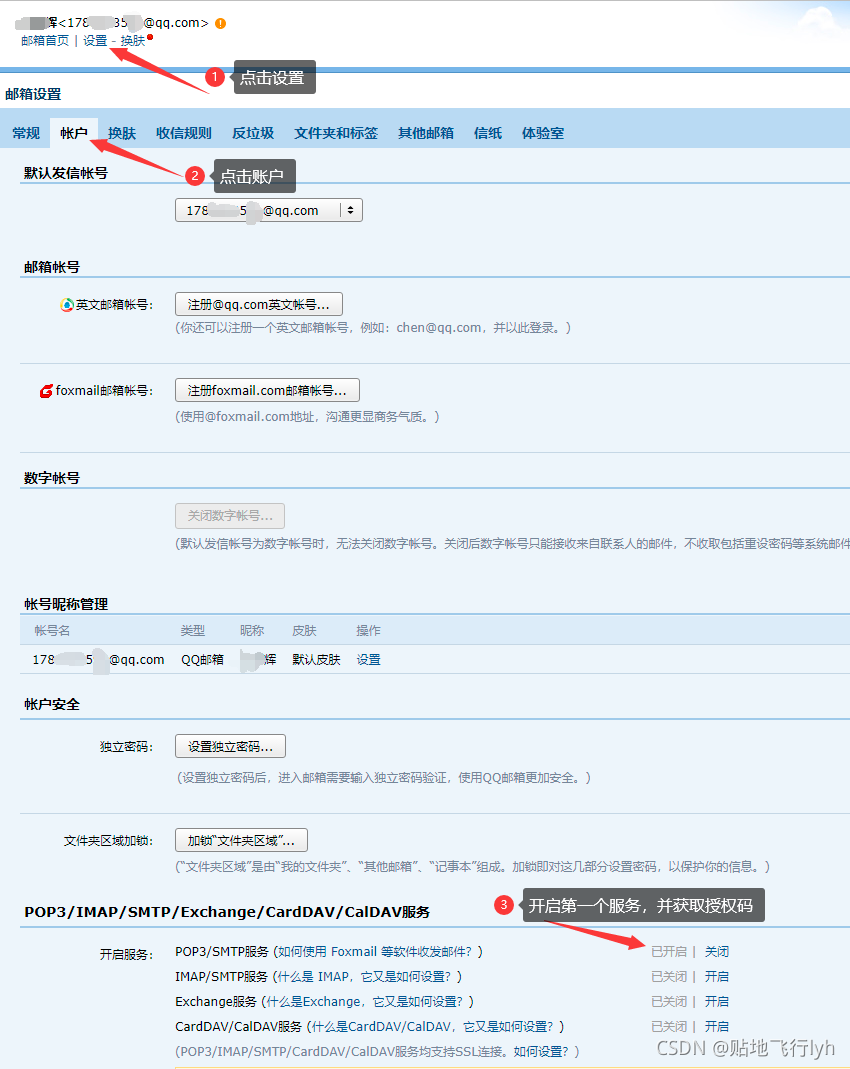Open 如何使用 Foxmail 等软件收发邮件 help link
The height and width of the screenshot is (1069, 850).
375,952
